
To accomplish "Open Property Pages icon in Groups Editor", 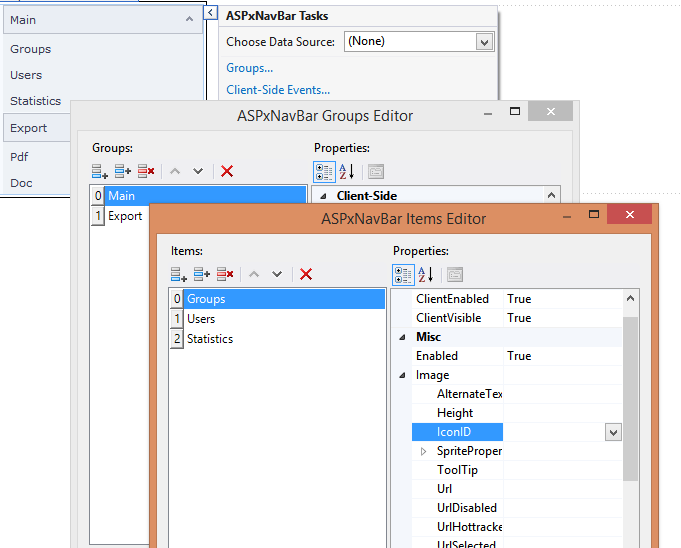I will pyautogui.click(x=376, y=172).
